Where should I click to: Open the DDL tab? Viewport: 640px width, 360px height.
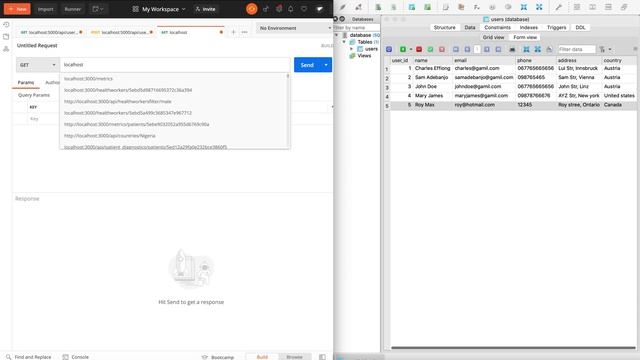580,27
